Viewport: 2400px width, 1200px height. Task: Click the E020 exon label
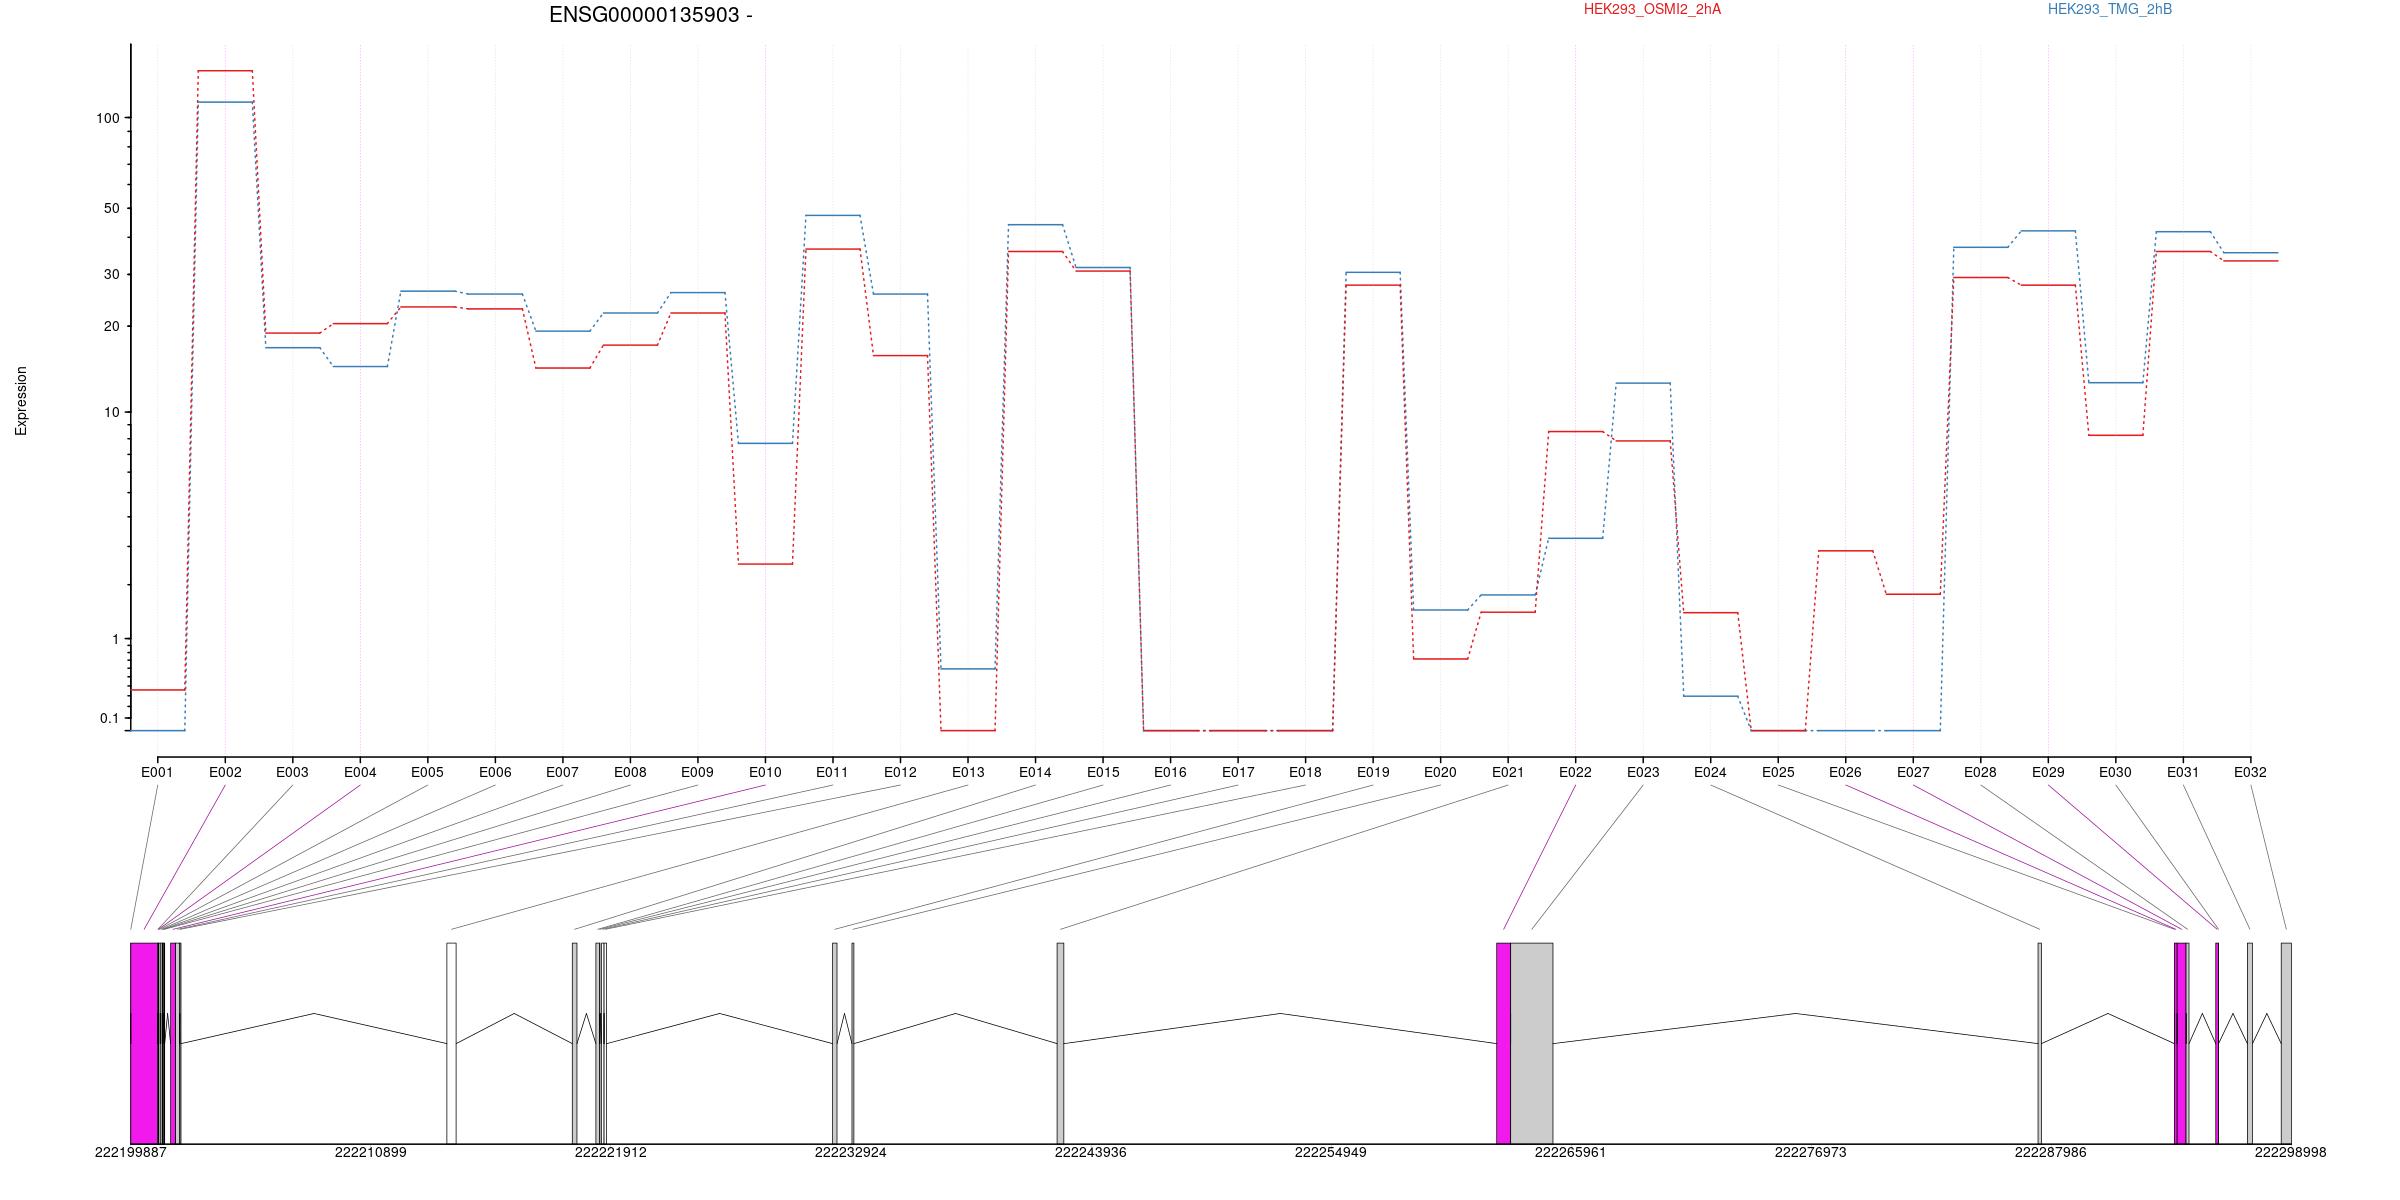pos(1440,772)
